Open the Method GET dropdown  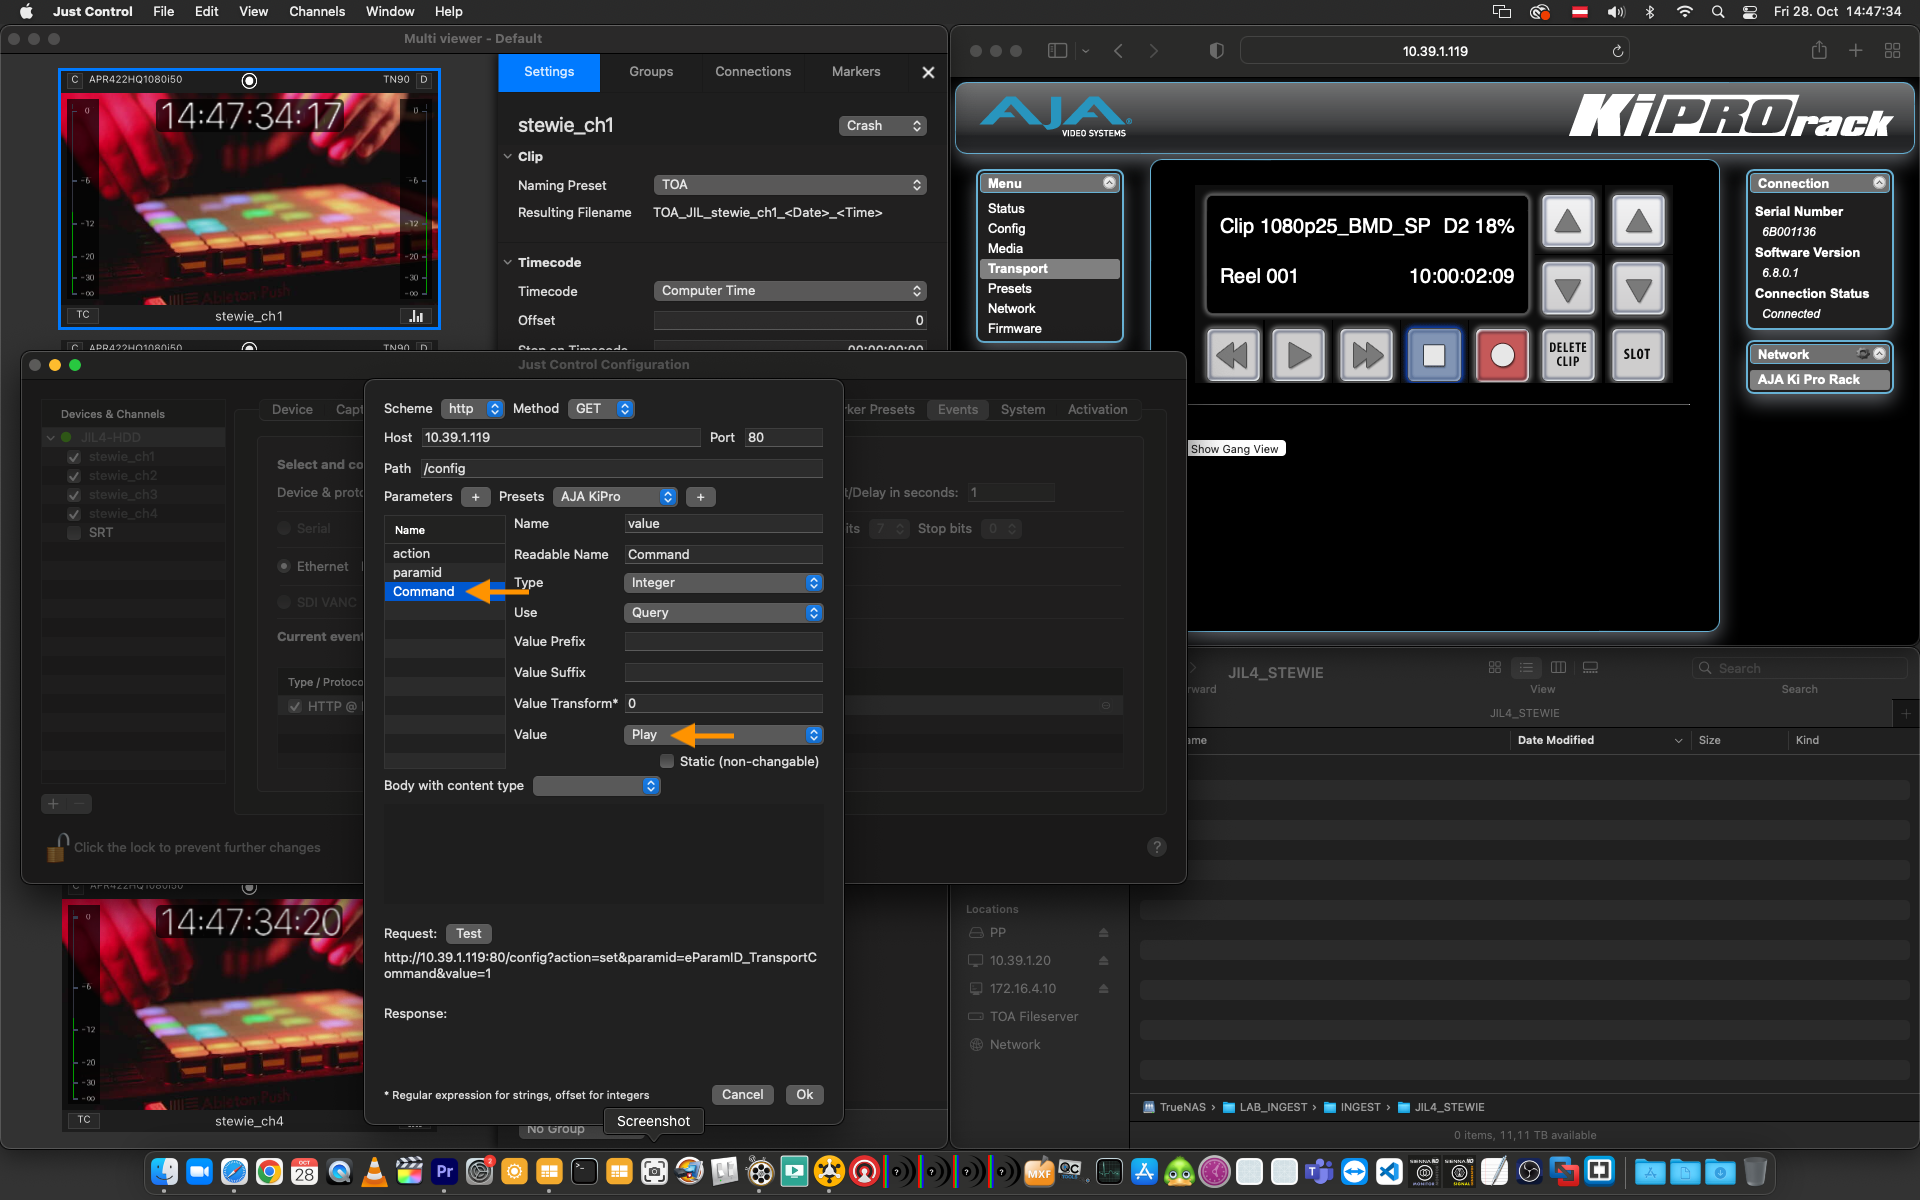click(x=601, y=409)
